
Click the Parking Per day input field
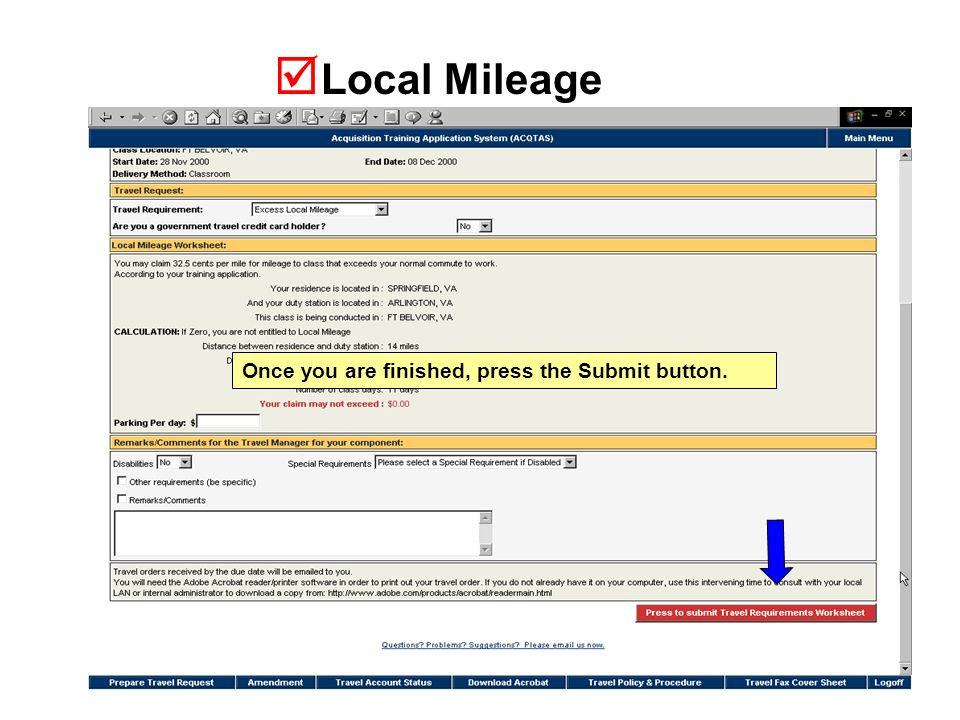(x=228, y=421)
